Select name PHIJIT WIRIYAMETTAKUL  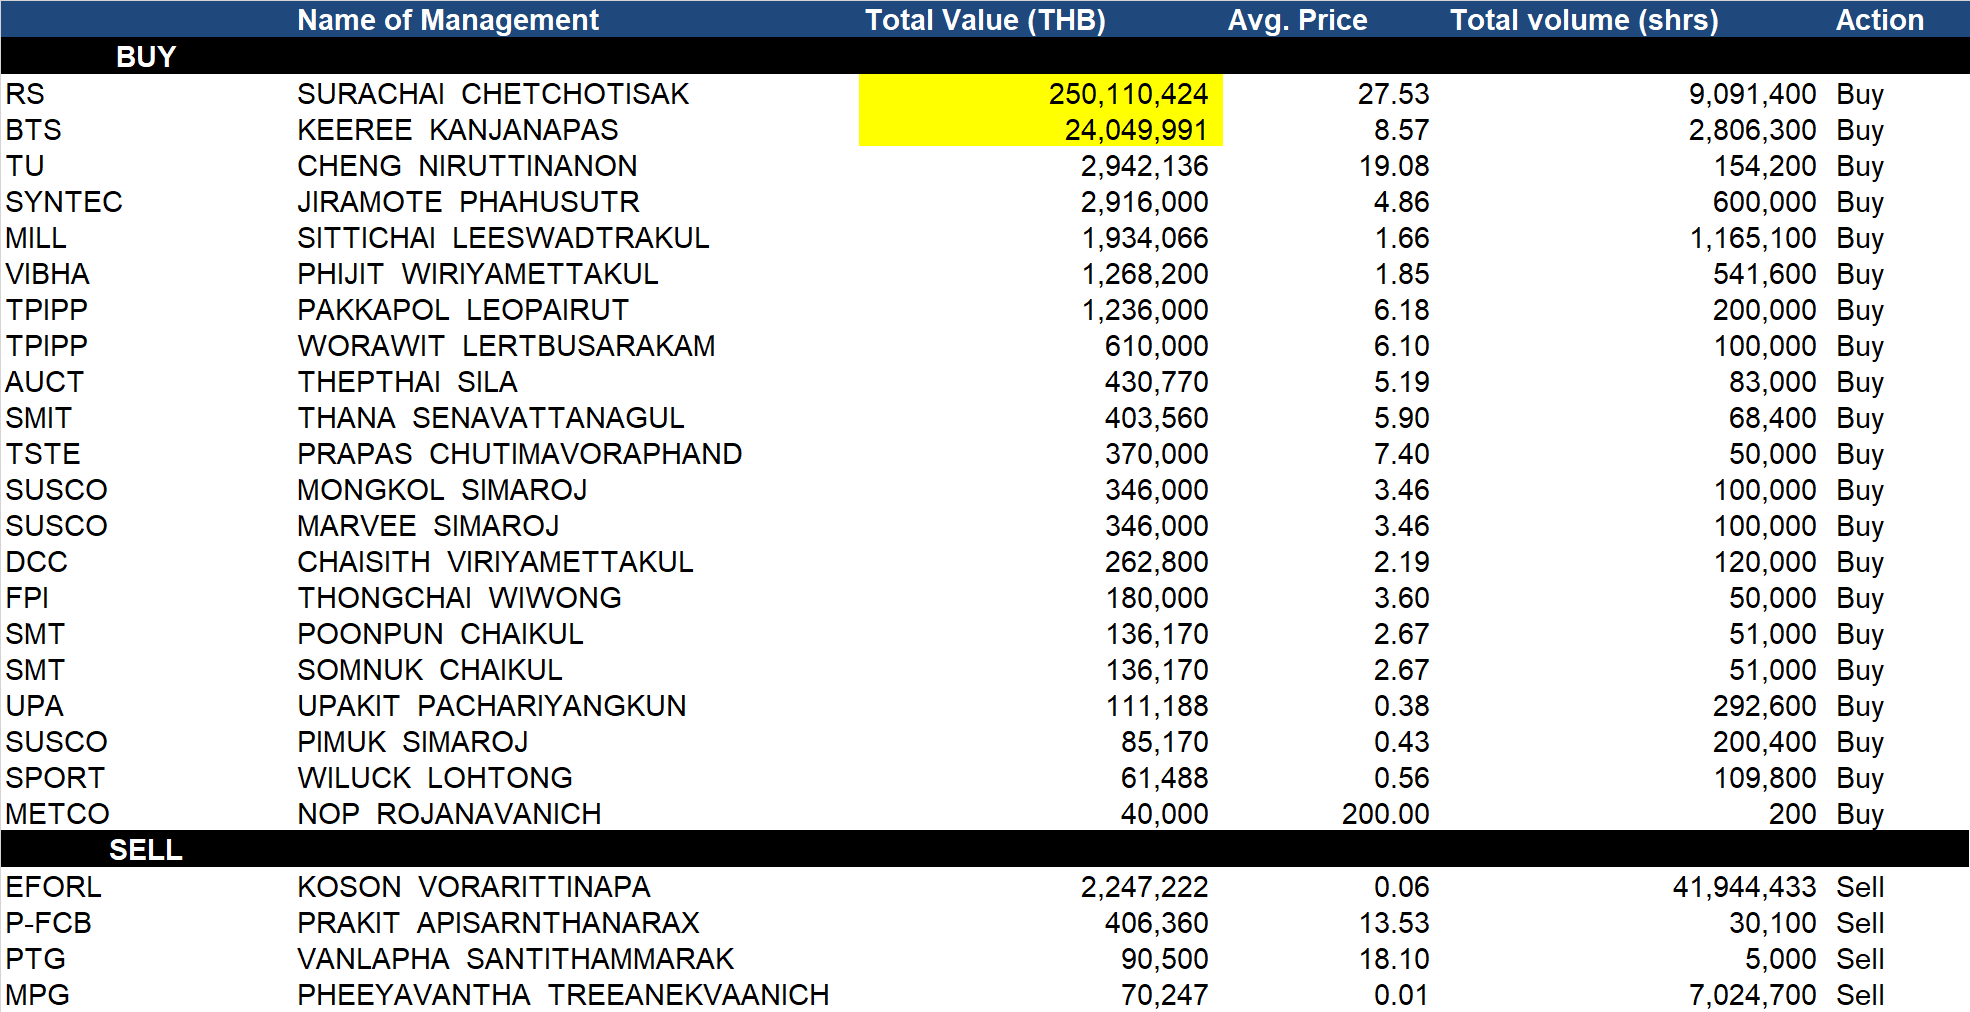478,274
